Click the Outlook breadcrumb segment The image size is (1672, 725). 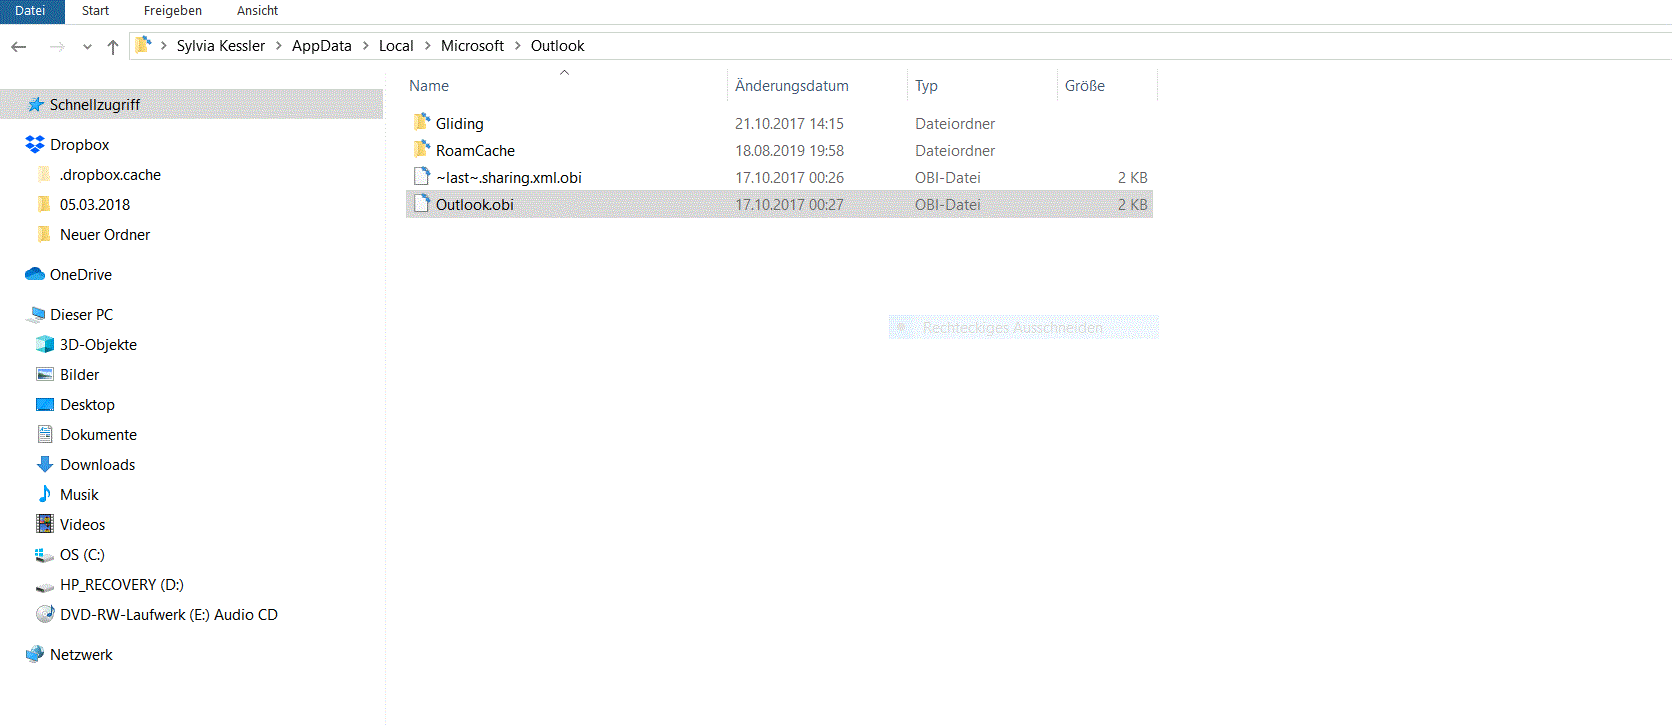tap(557, 46)
